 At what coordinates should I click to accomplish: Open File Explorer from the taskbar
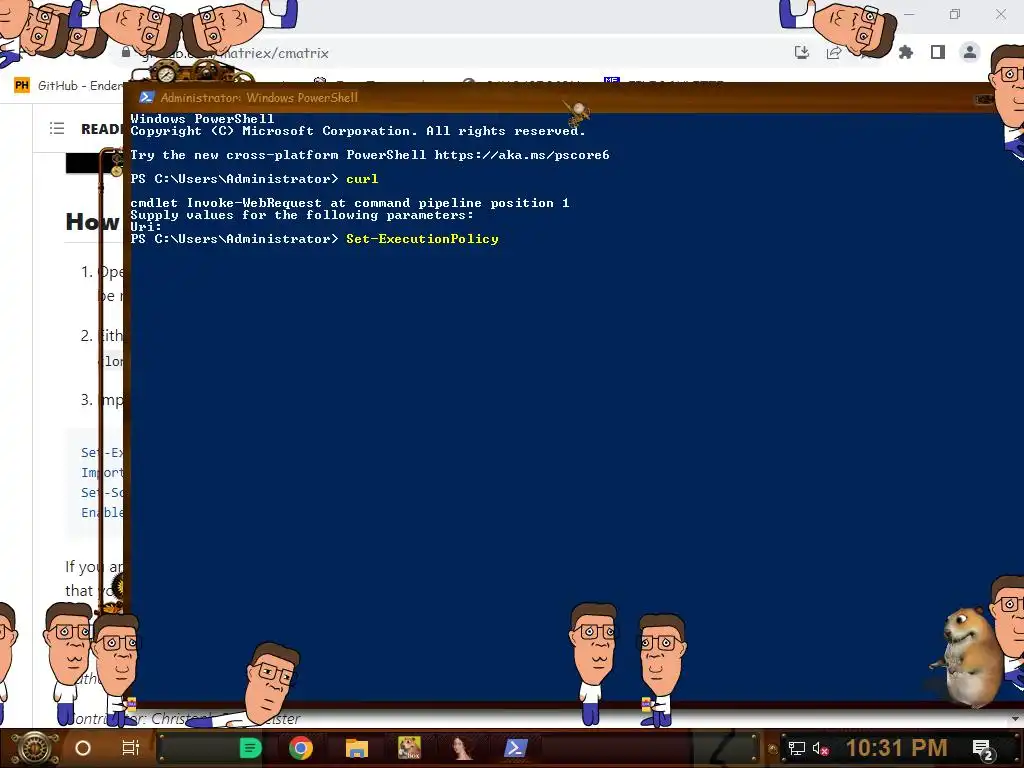click(357, 748)
